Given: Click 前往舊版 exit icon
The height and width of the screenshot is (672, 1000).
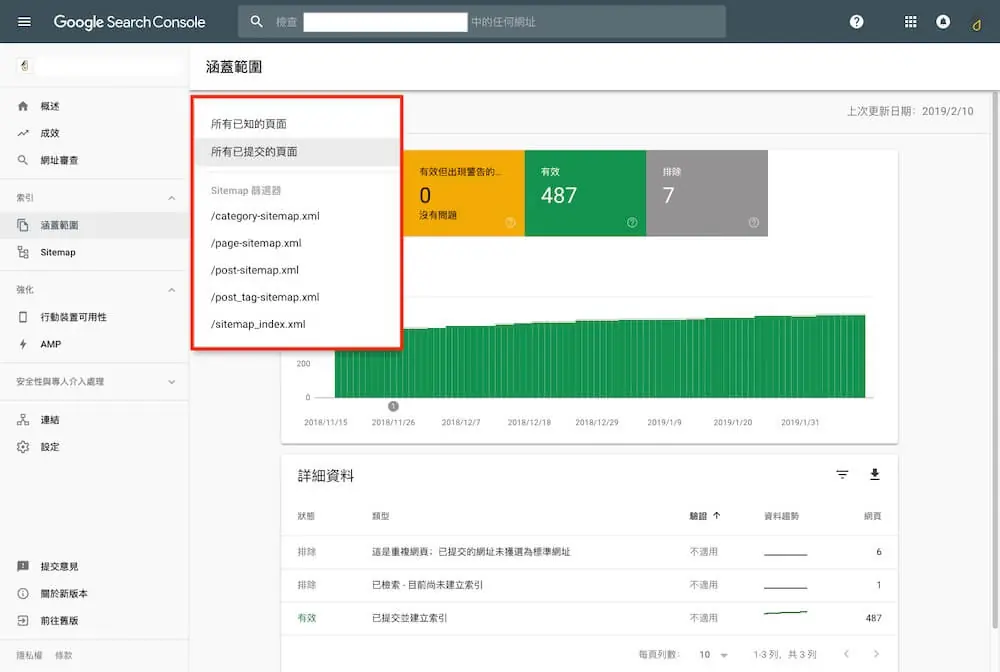Looking at the screenshot, I should (x=23, y=620).
